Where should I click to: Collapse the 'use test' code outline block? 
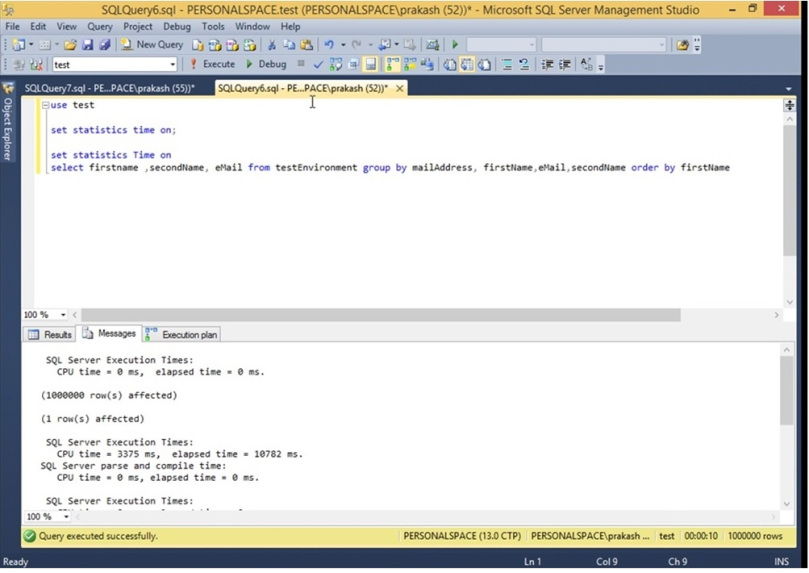point(46,105)
